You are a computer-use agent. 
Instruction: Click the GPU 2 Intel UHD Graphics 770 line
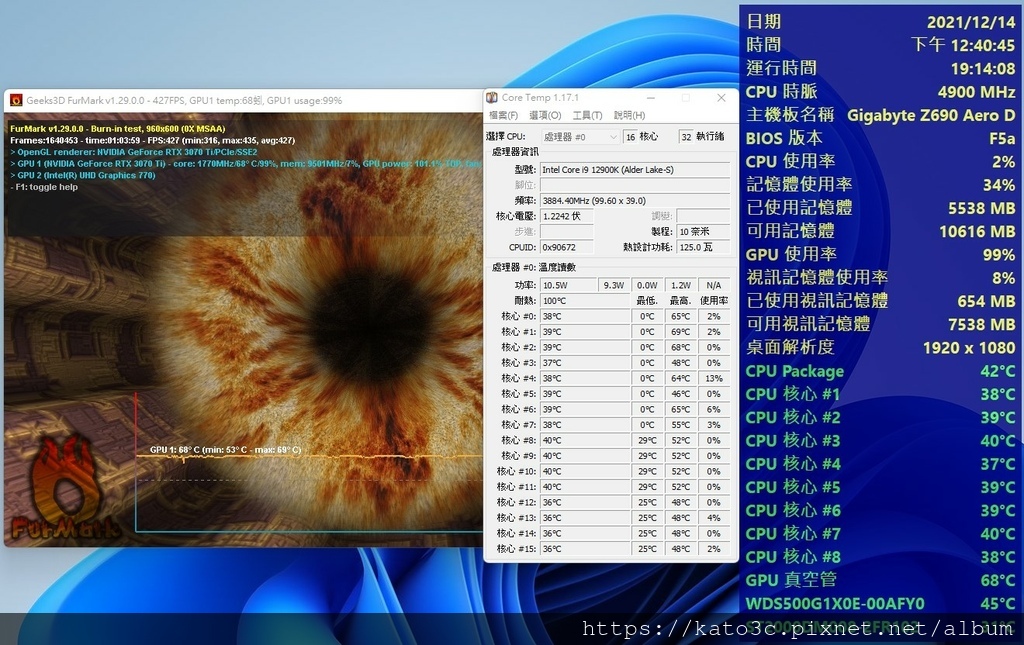coord(83,176)
